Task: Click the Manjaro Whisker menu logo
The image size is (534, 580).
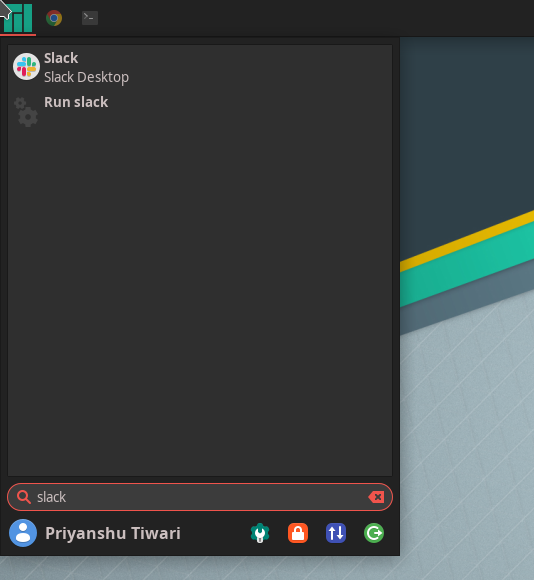Action: click(x=17, y=18)
